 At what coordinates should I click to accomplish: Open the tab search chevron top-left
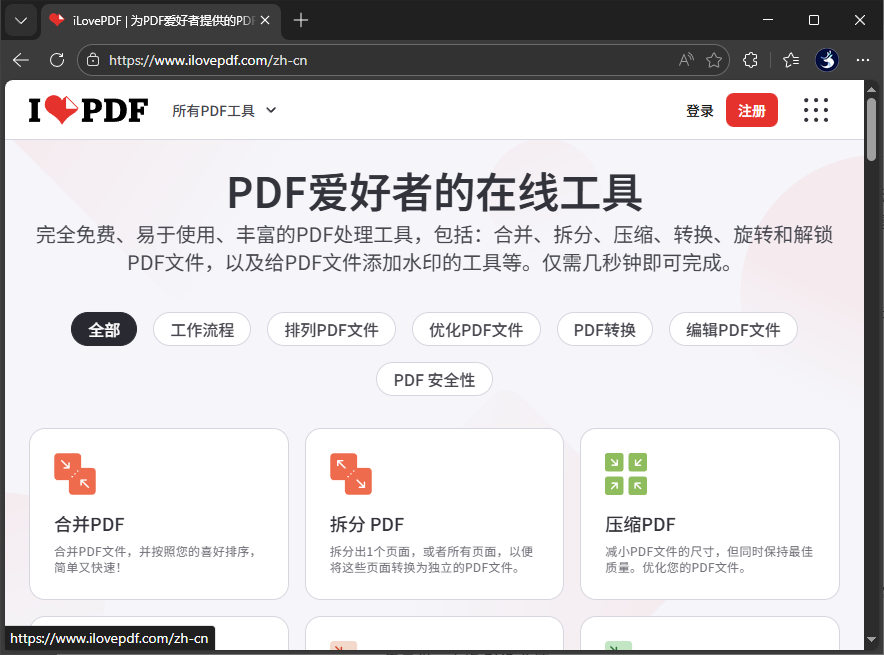point(20,20)
